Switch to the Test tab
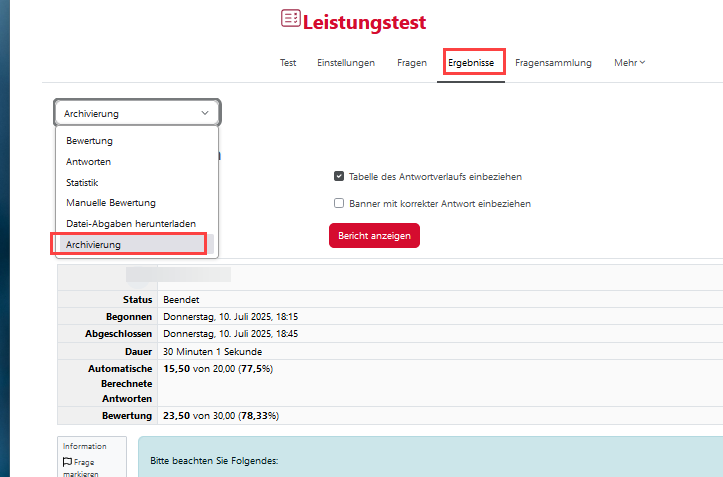This screenshot has height=477, width=723. click(x=287, y=63)
